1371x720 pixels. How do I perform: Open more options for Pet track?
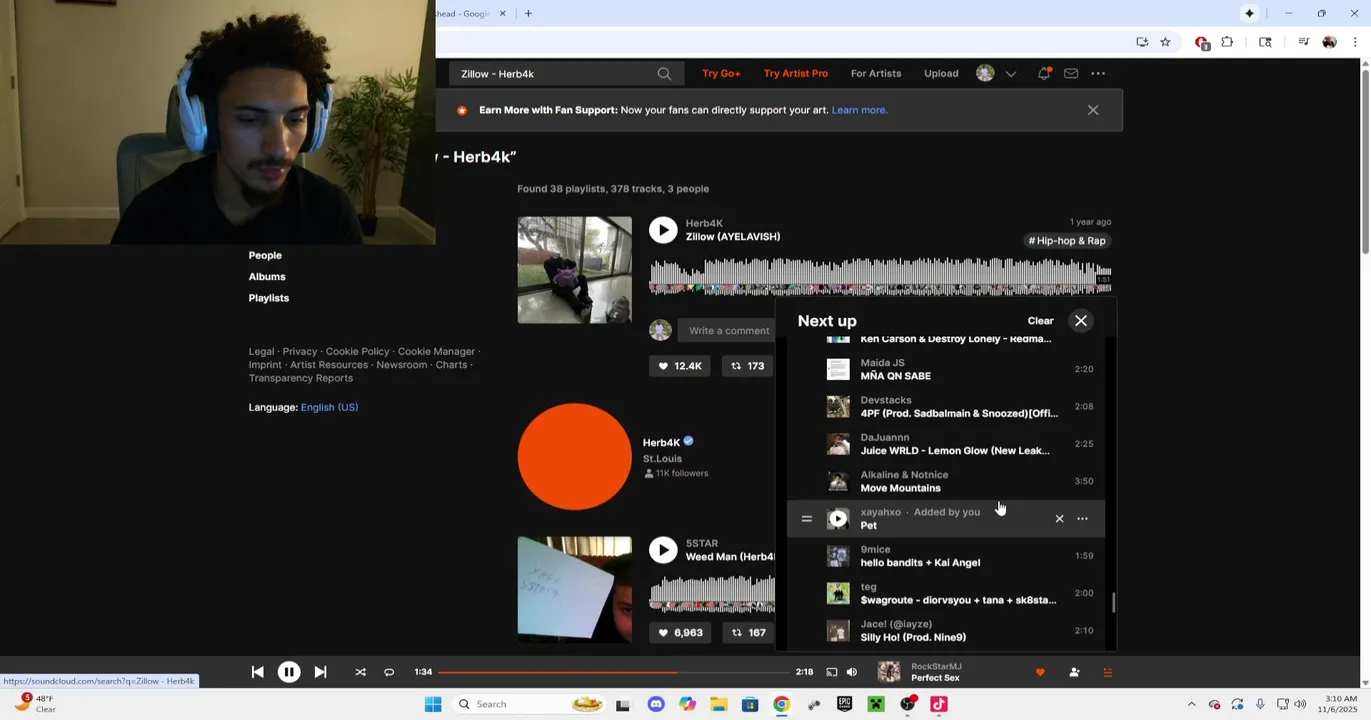click(1082, 519)
